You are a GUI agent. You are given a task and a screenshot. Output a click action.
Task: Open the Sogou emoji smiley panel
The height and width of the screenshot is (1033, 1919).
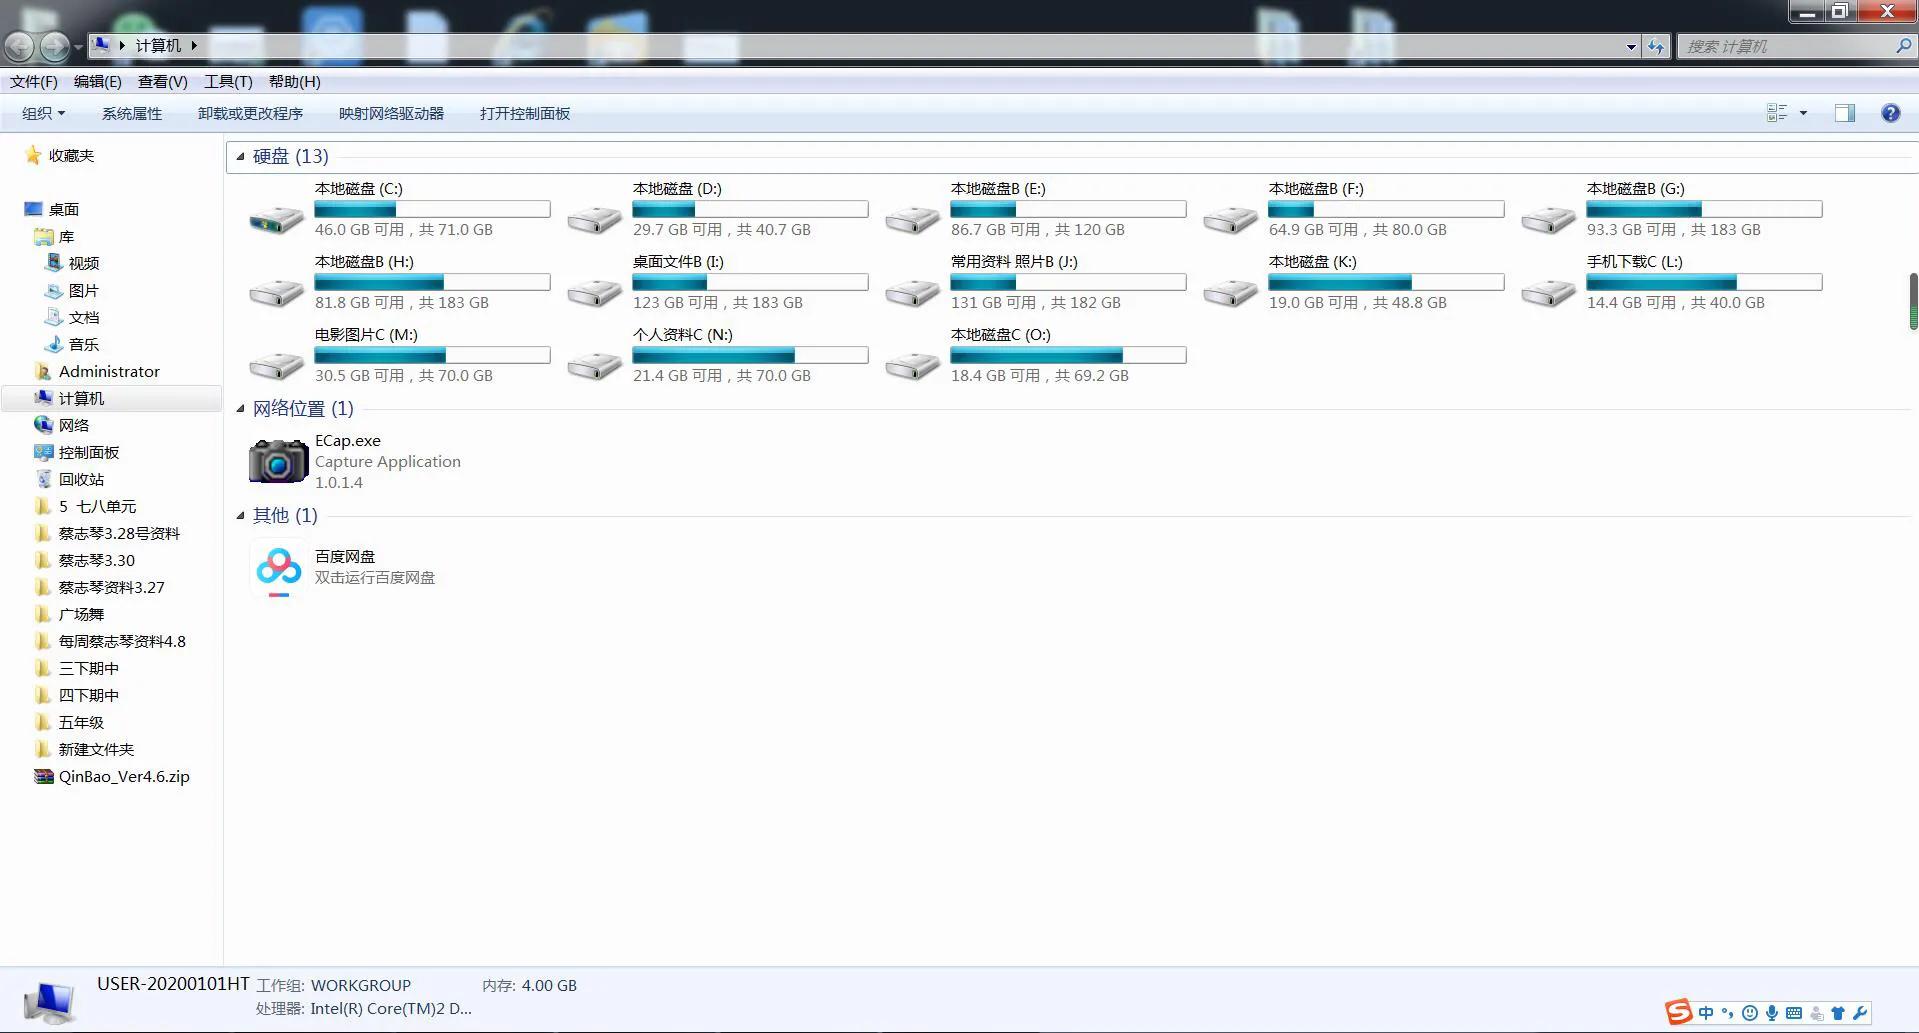(1749, 1013)
